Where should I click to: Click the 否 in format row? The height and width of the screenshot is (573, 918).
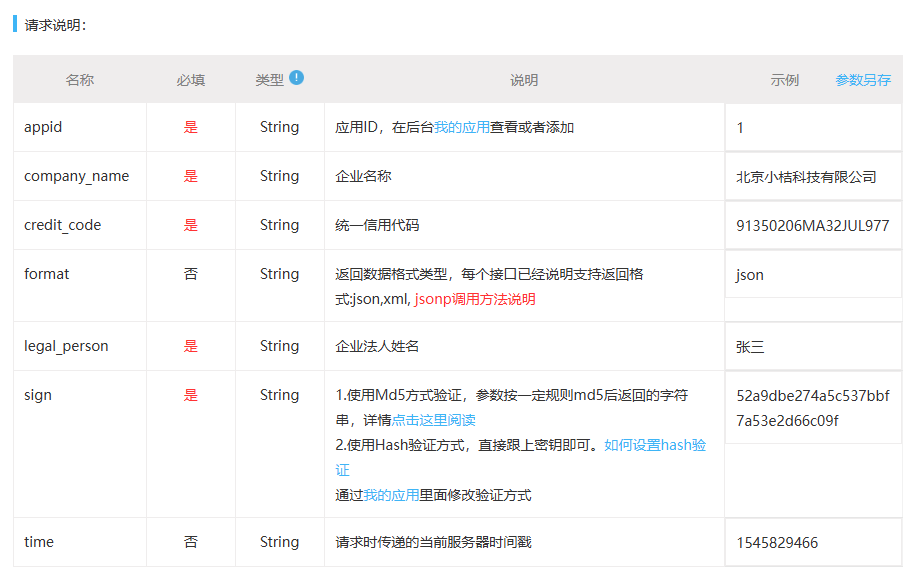click(x=191, y=274)
